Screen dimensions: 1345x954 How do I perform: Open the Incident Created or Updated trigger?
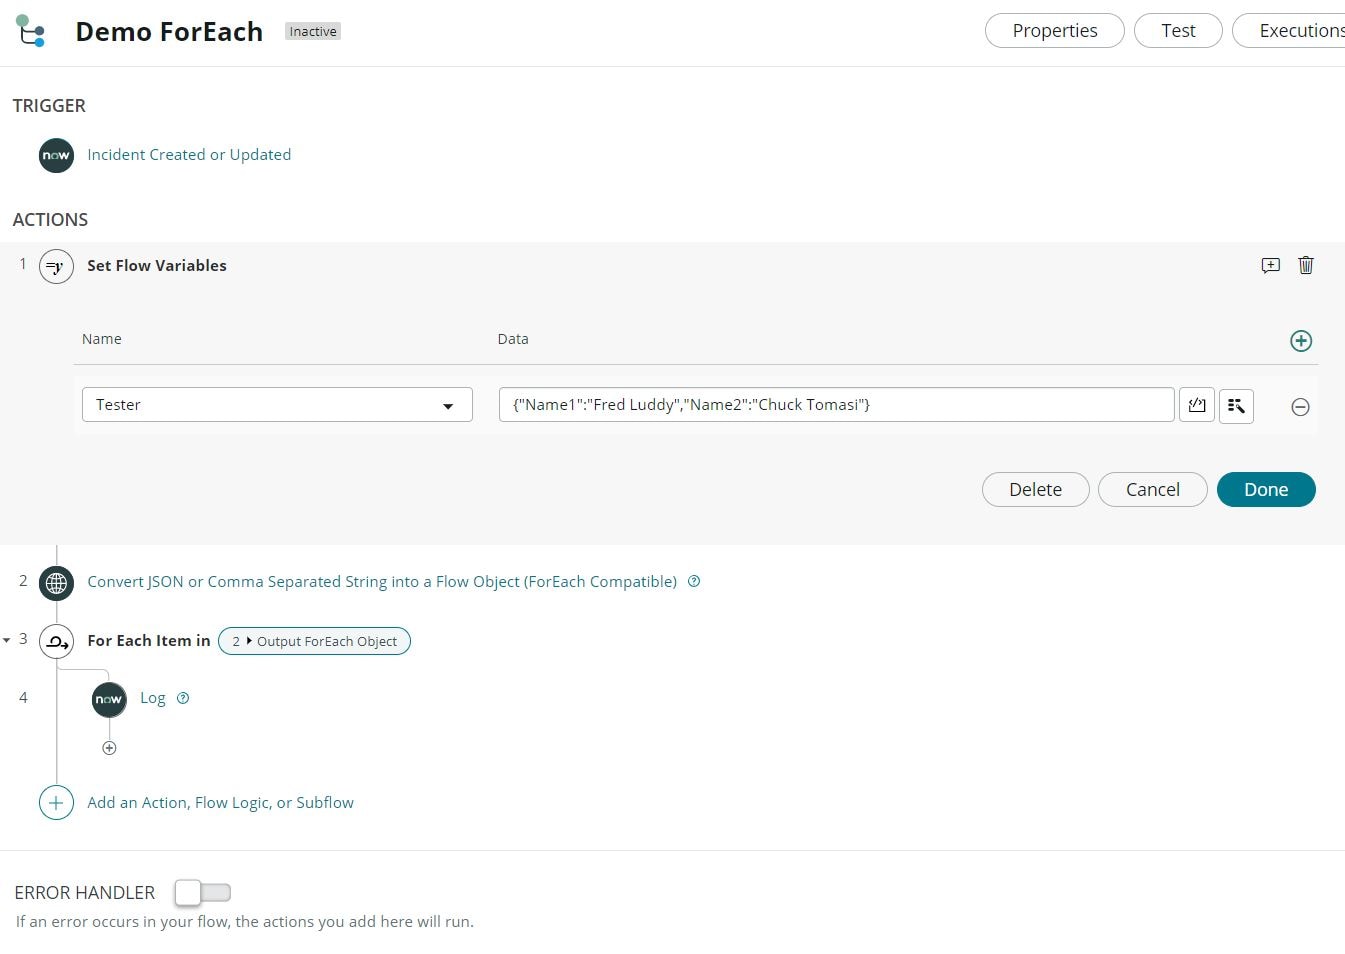click(189, 155)
